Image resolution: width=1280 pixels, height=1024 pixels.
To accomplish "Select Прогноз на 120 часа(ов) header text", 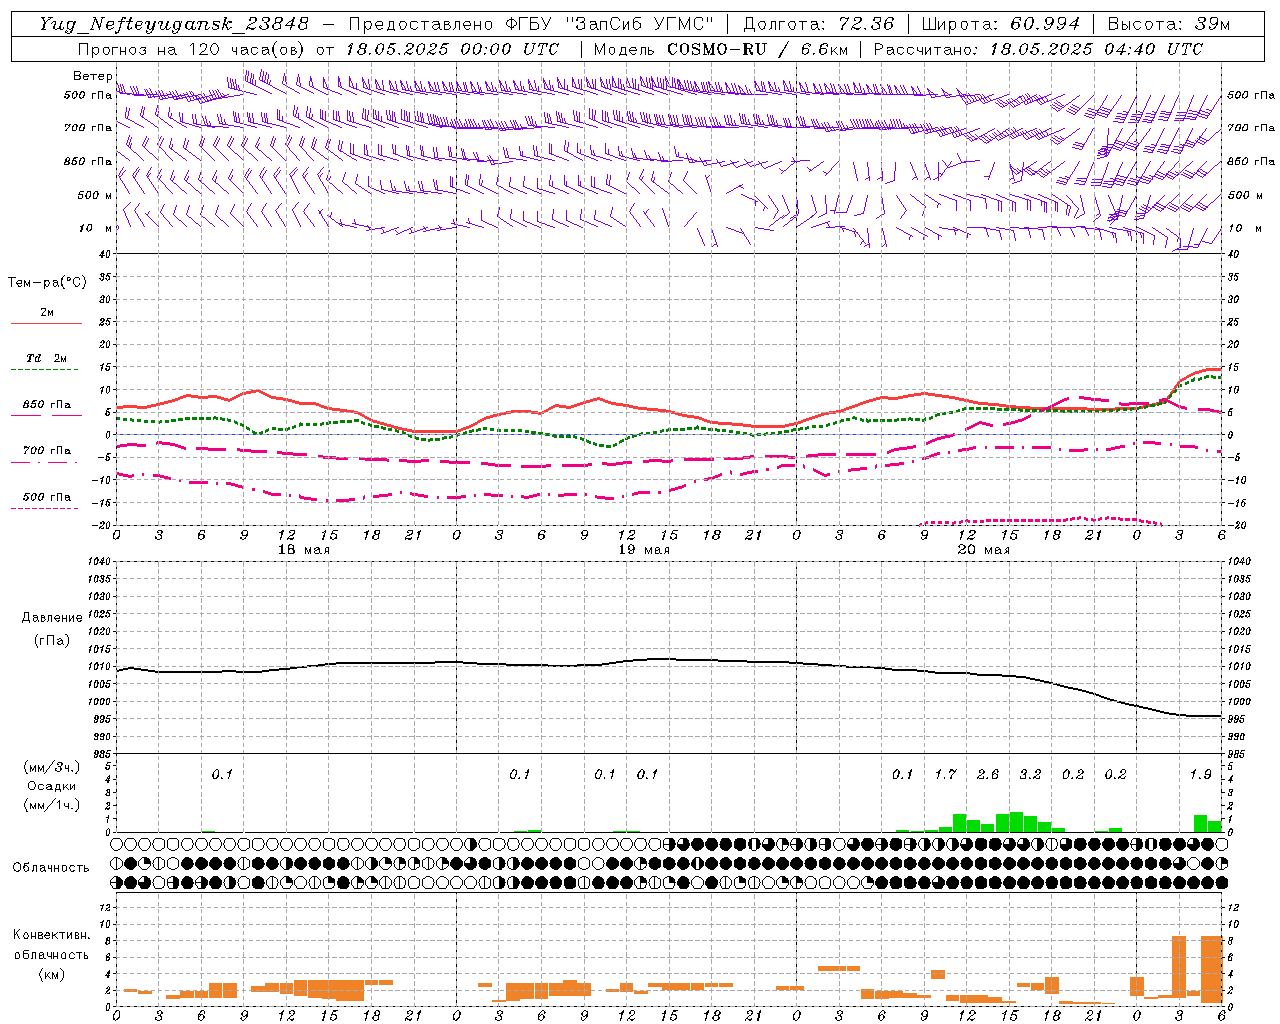I will pos(193,49).
